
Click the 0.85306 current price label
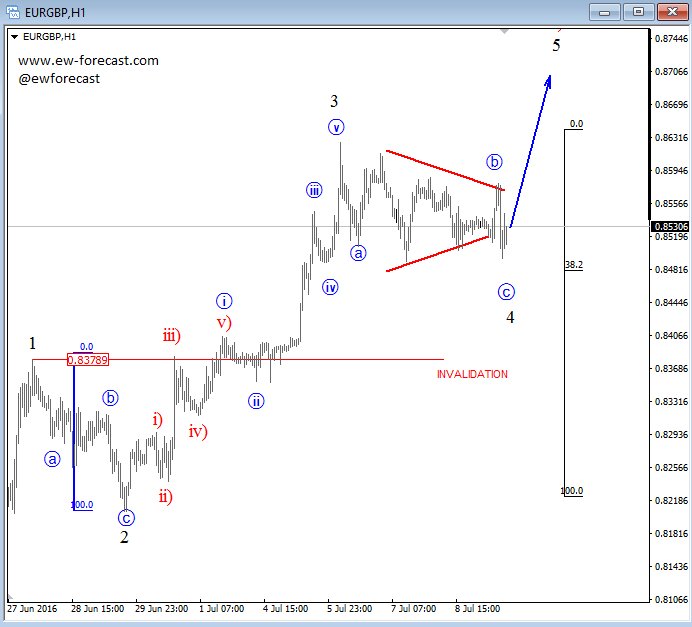671,226
